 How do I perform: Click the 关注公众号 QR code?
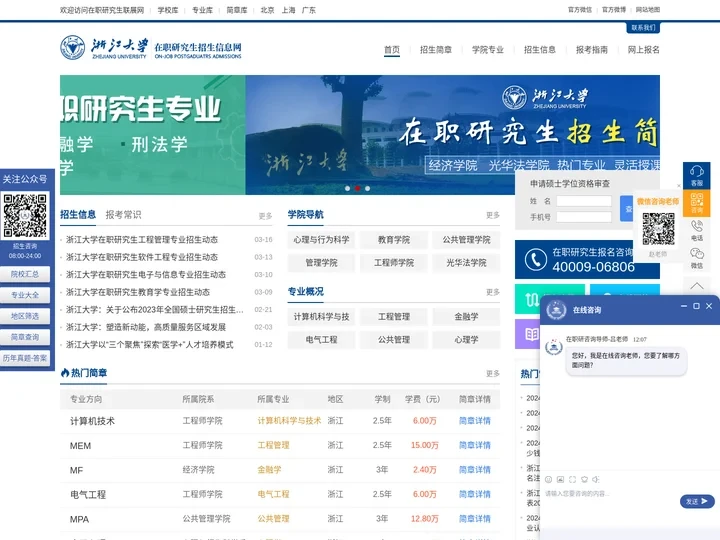coord(25,215)
